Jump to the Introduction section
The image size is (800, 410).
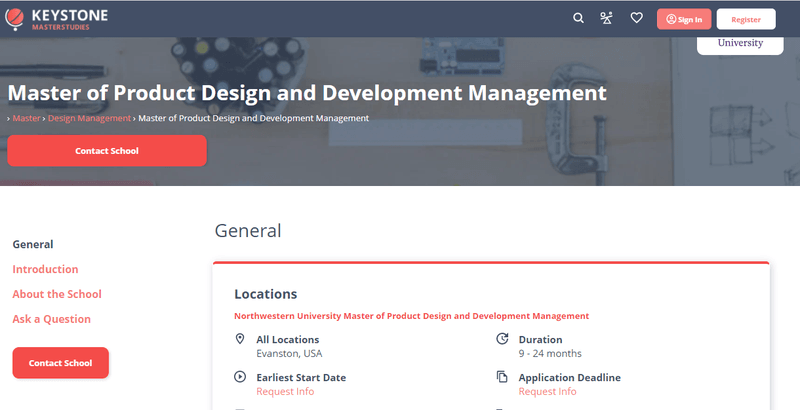[x=45, y=269]
